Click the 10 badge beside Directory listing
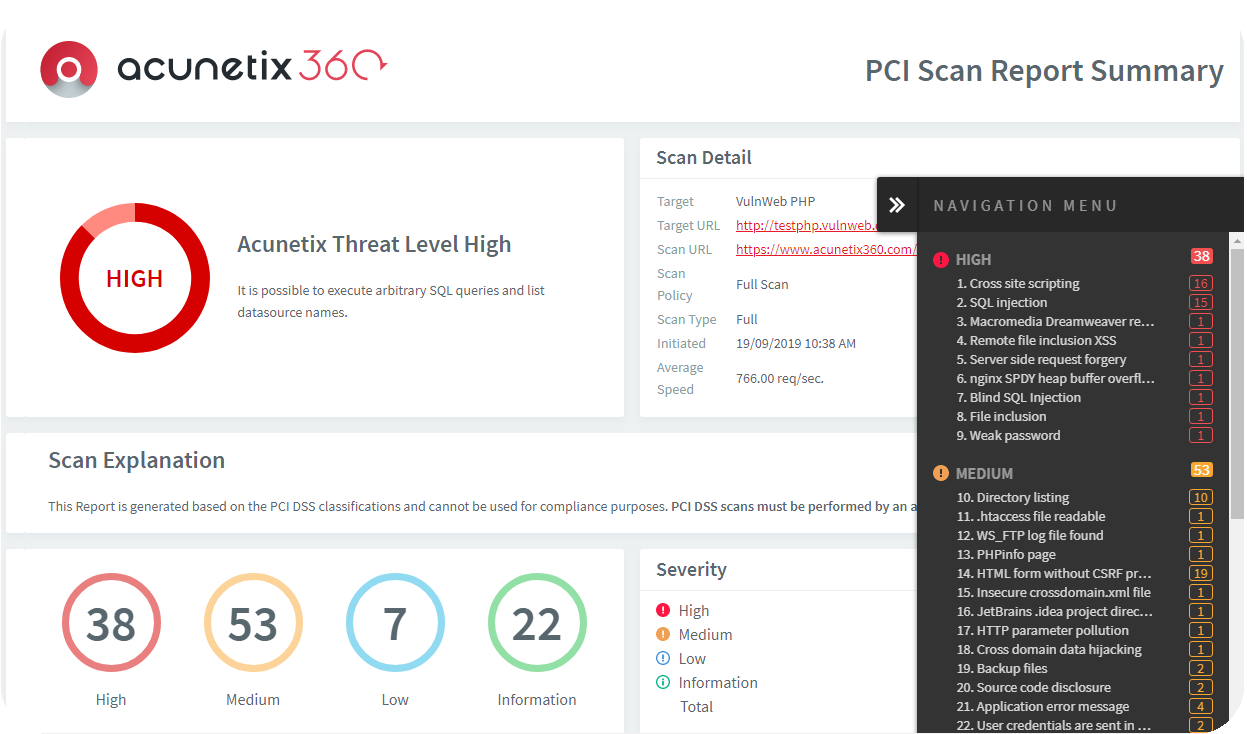The image size is (1247, 734). 1200,497
